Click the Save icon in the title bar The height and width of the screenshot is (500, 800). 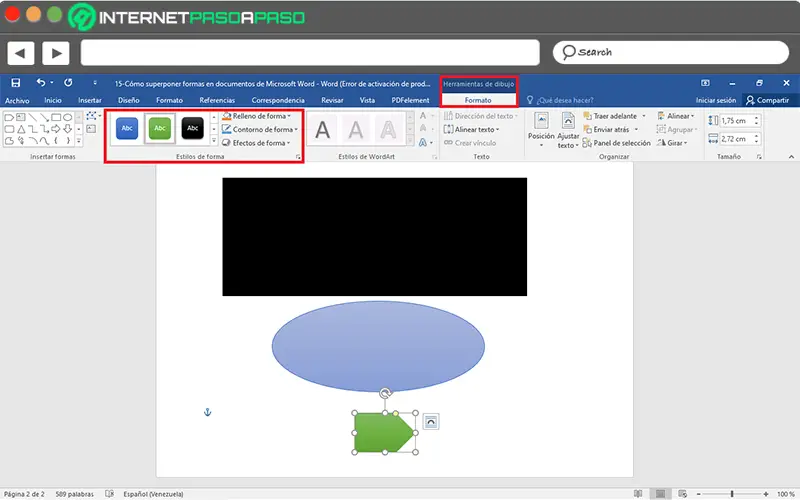coord(15,83)
